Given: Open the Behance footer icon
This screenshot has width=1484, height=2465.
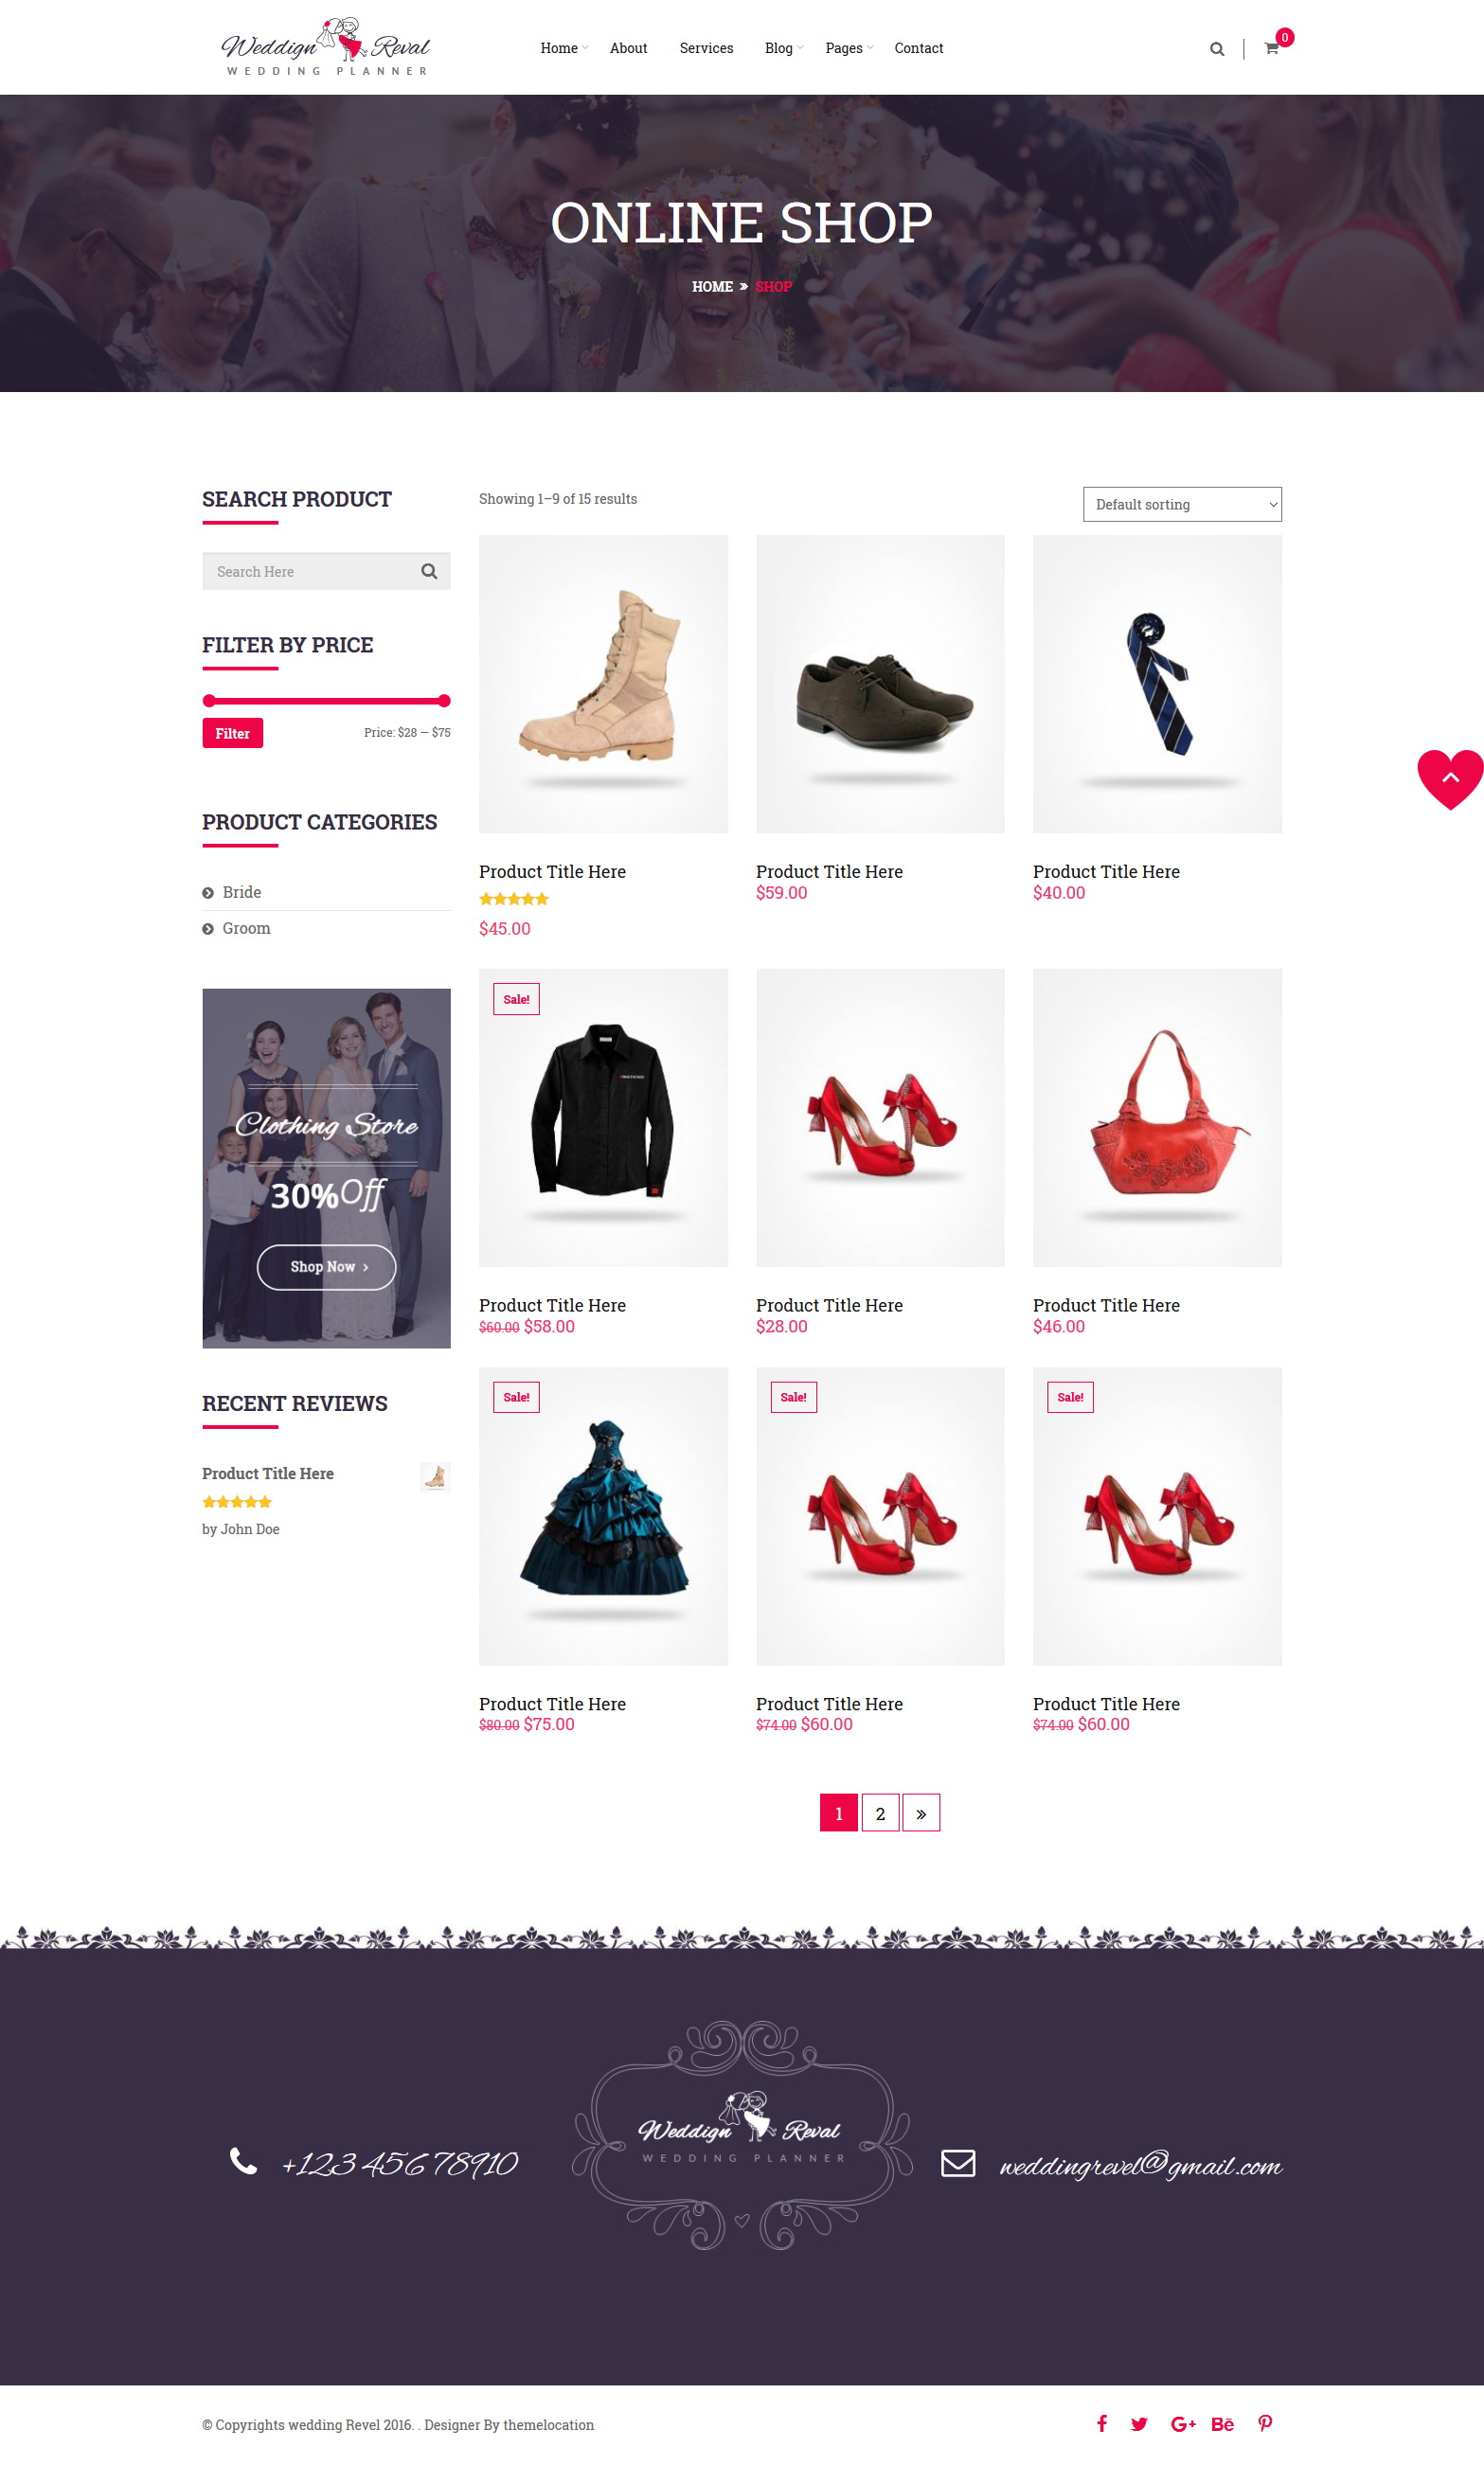Looking at the screenshot, I should pyautogui.click(x=1222, y=2423).
